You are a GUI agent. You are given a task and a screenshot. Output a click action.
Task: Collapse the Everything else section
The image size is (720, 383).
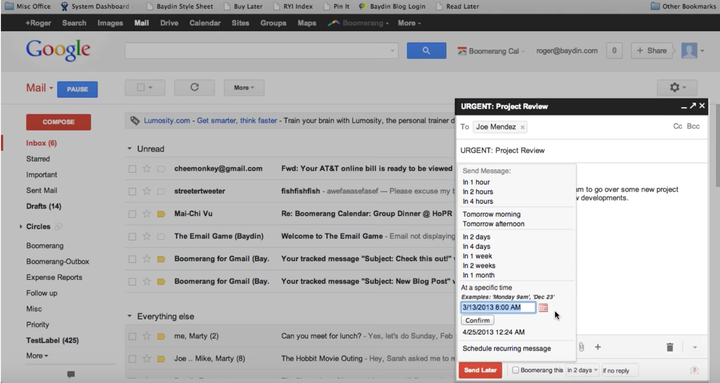[129, 316]
